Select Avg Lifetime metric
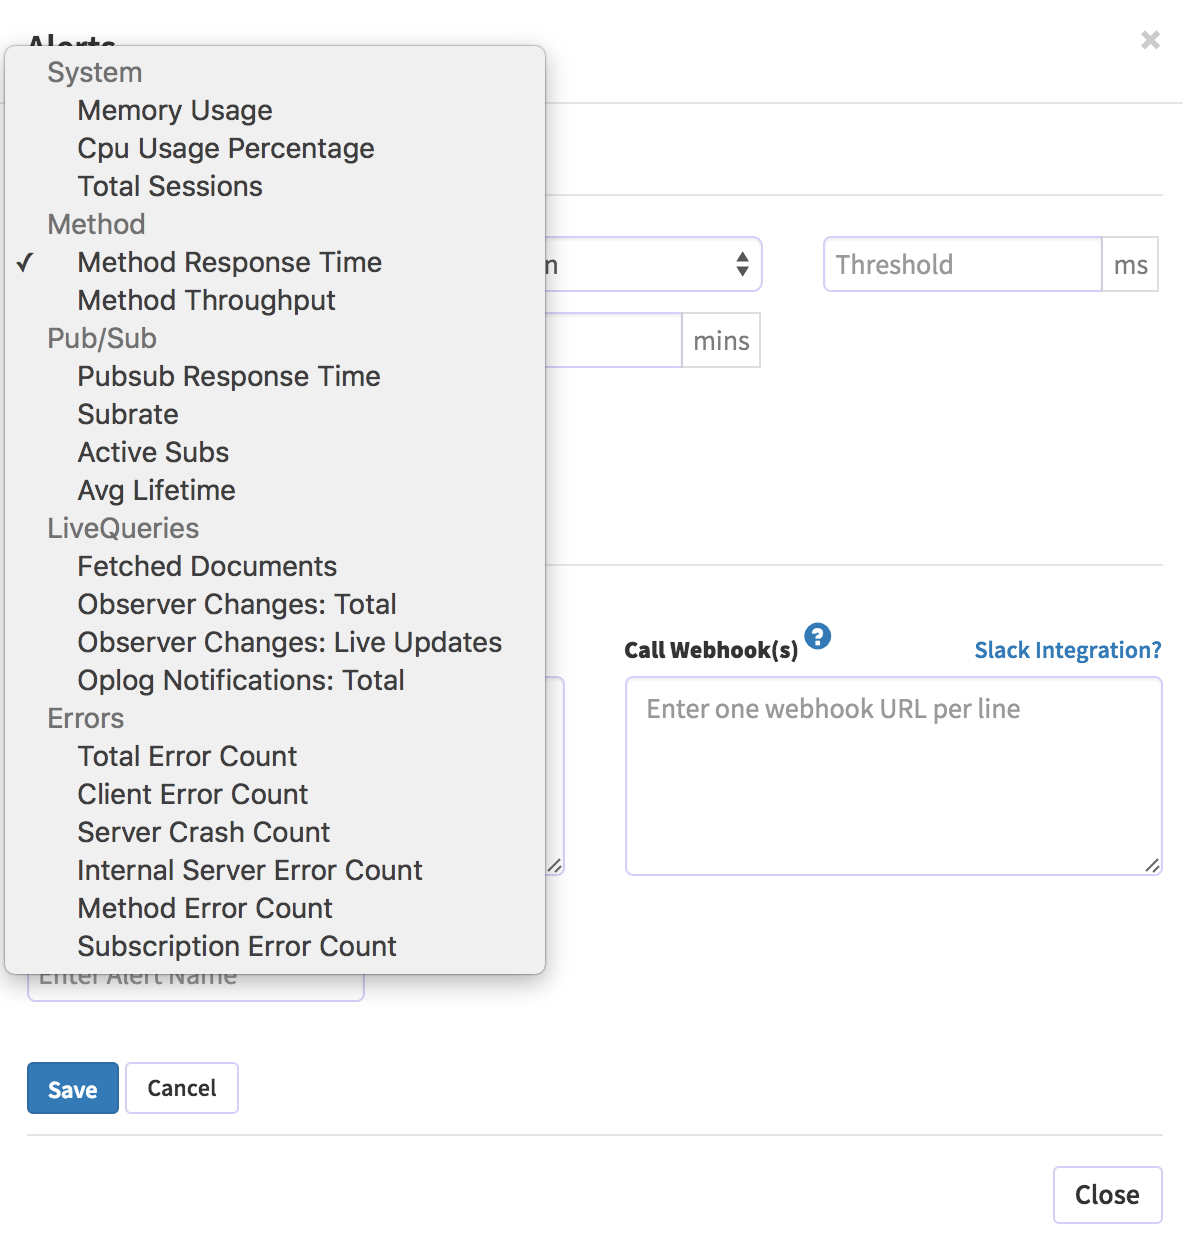 click(x=156, y=490)
